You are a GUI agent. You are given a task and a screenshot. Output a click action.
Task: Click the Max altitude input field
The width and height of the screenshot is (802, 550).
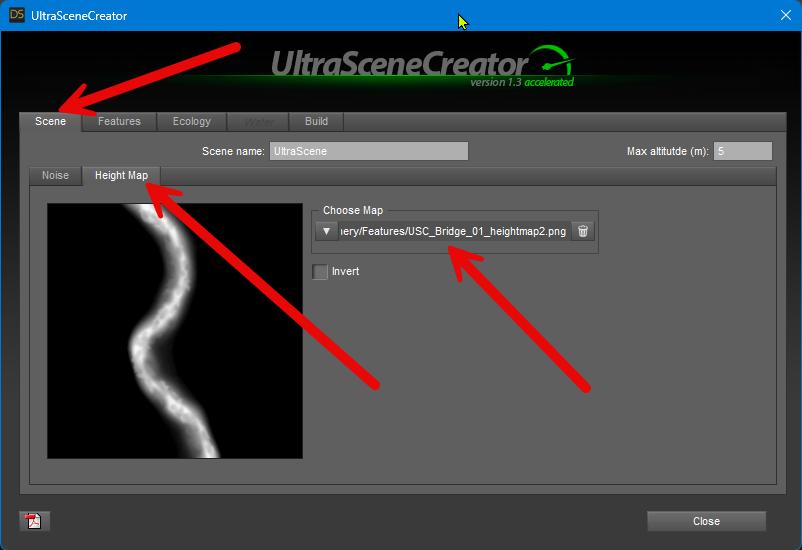point(743,151)
